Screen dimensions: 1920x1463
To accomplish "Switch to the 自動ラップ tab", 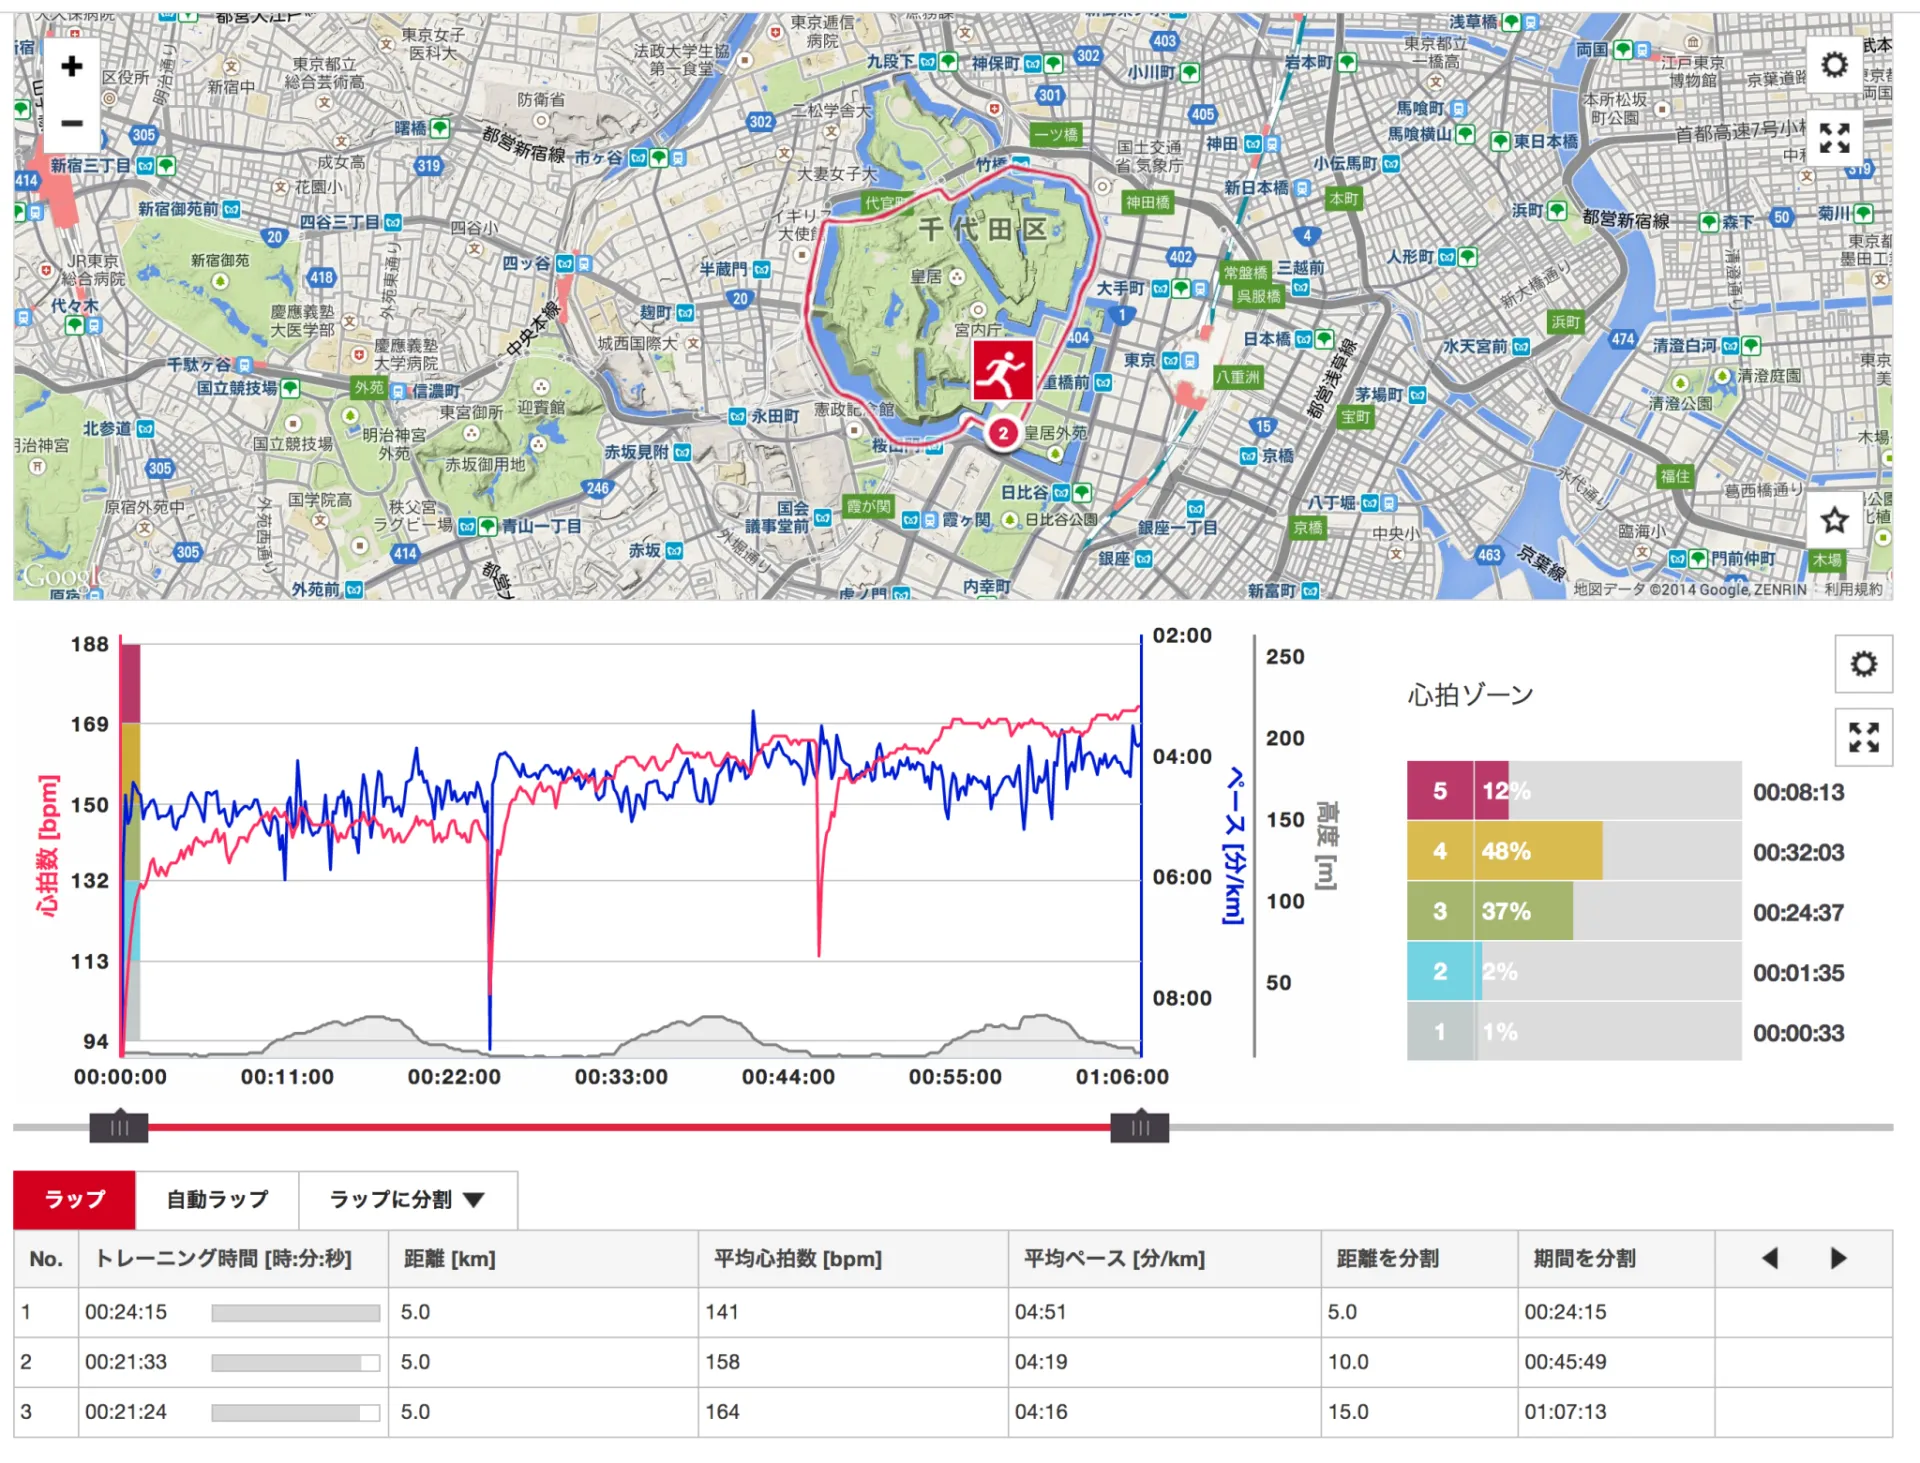I will coord(217,1199).
